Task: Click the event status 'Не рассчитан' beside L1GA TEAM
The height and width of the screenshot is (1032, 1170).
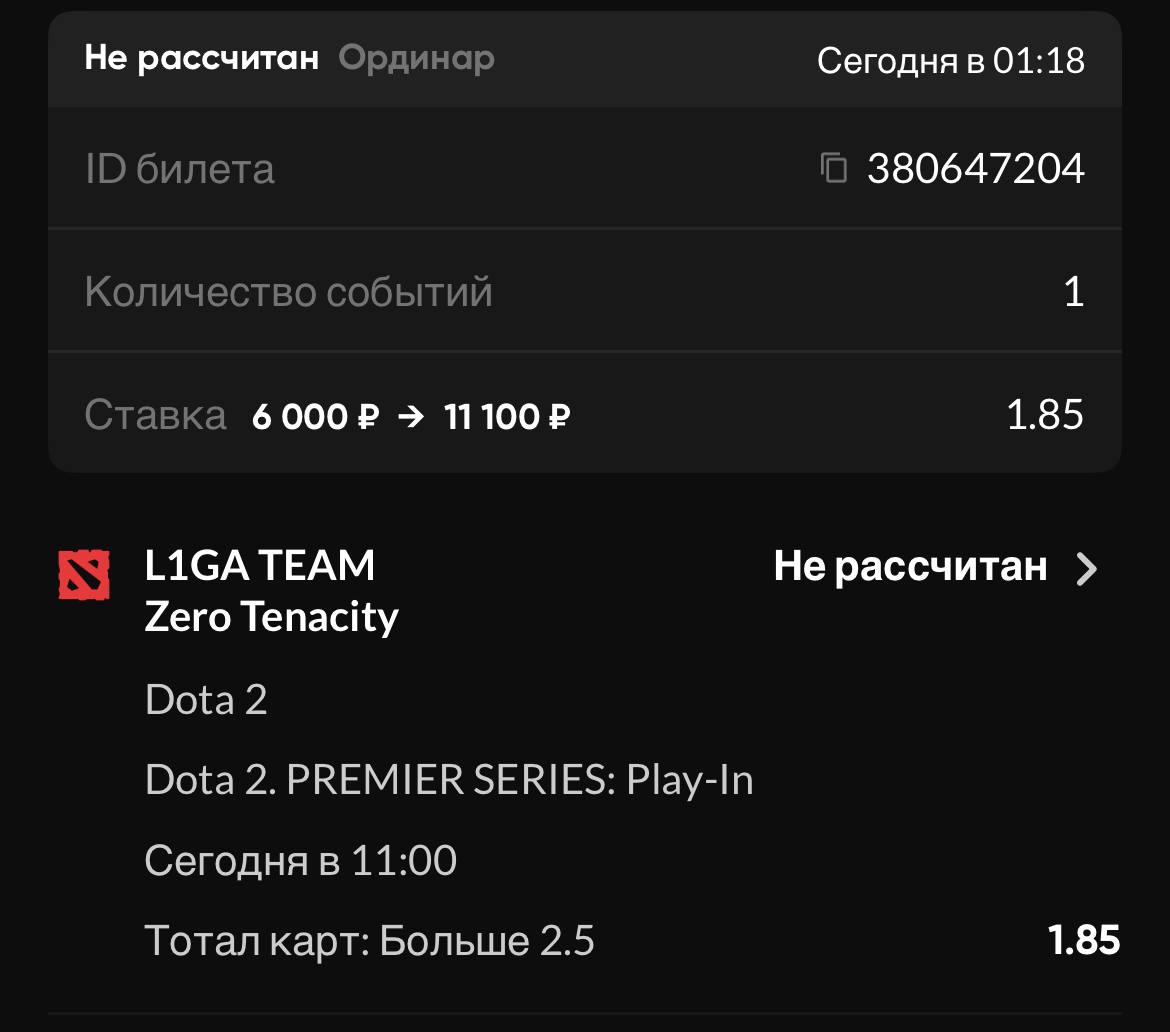Action: pos(910,567)
